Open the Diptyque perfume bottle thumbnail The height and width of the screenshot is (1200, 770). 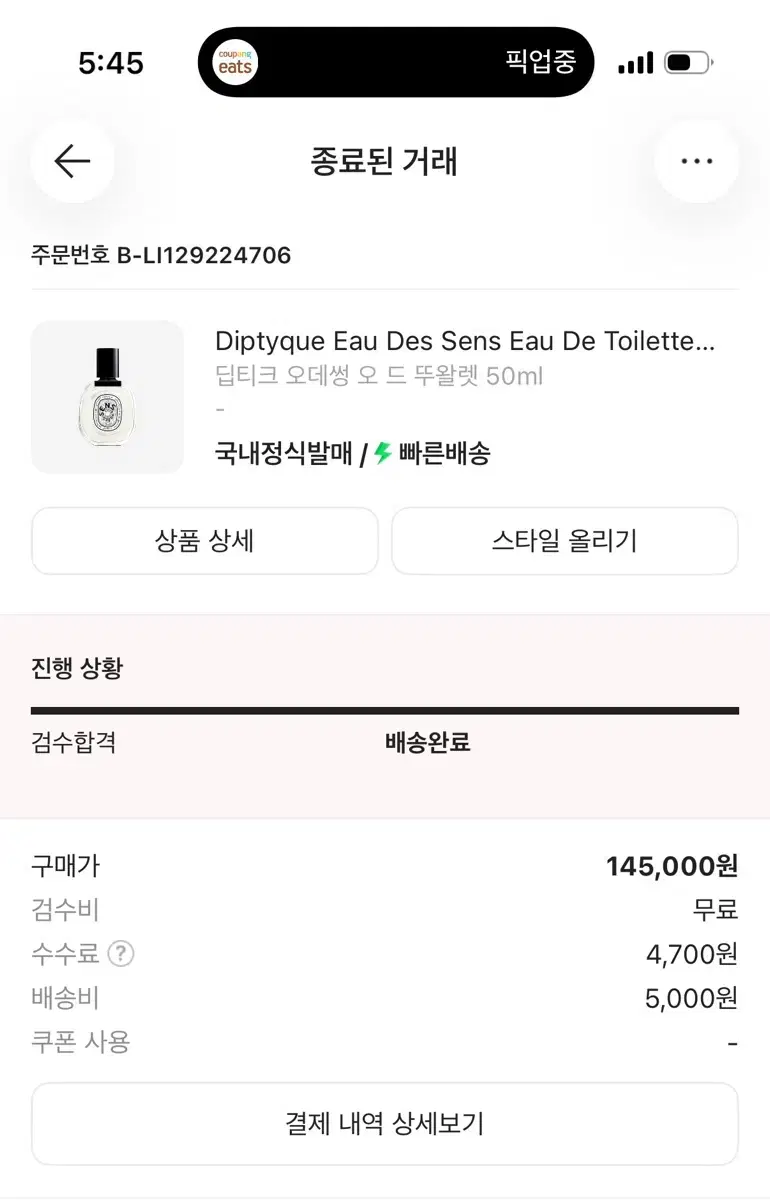coord(107,397)
